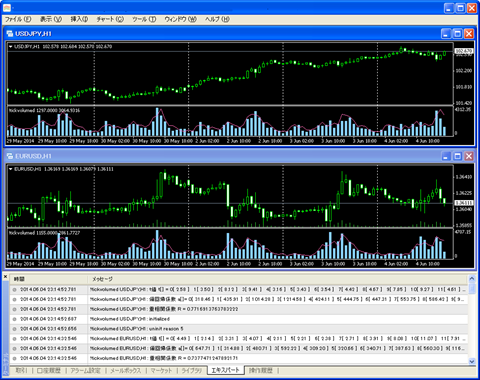The height and width of the screenshot is (380, 480).
Task: Click the info icon of the first log row
Action: click(14, 290)
